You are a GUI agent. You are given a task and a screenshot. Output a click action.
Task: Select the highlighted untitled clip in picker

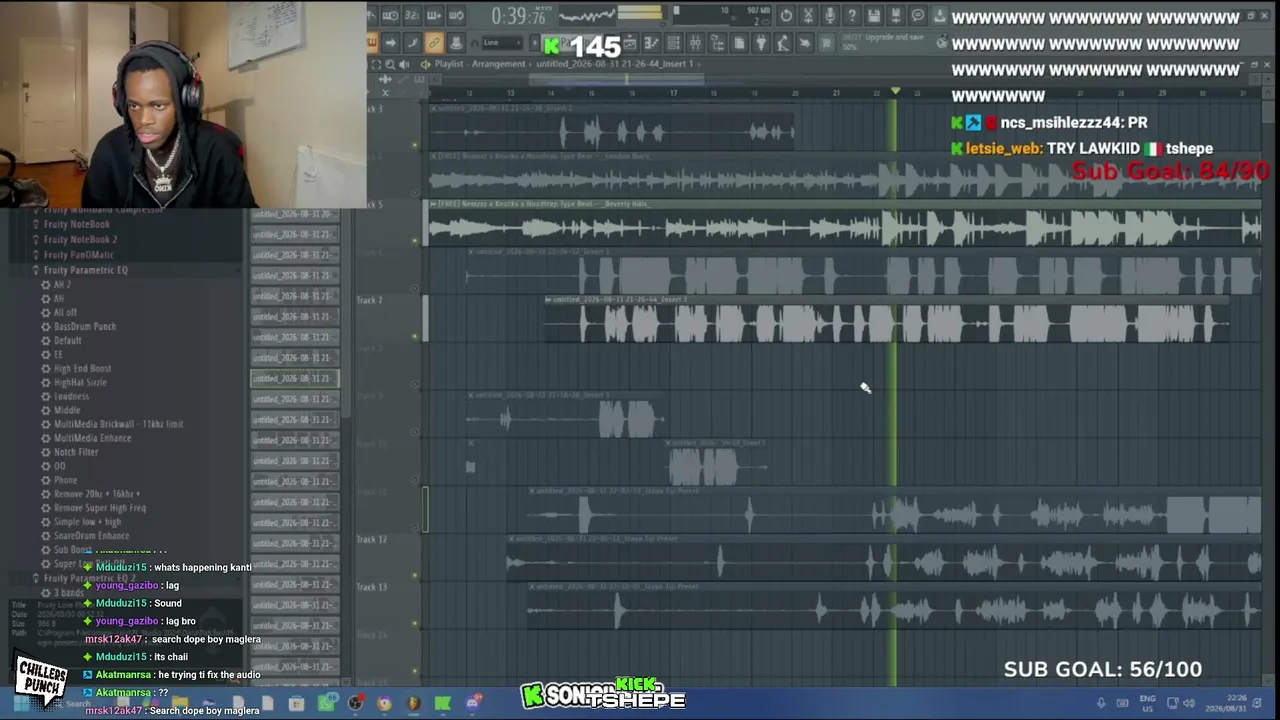294,379
